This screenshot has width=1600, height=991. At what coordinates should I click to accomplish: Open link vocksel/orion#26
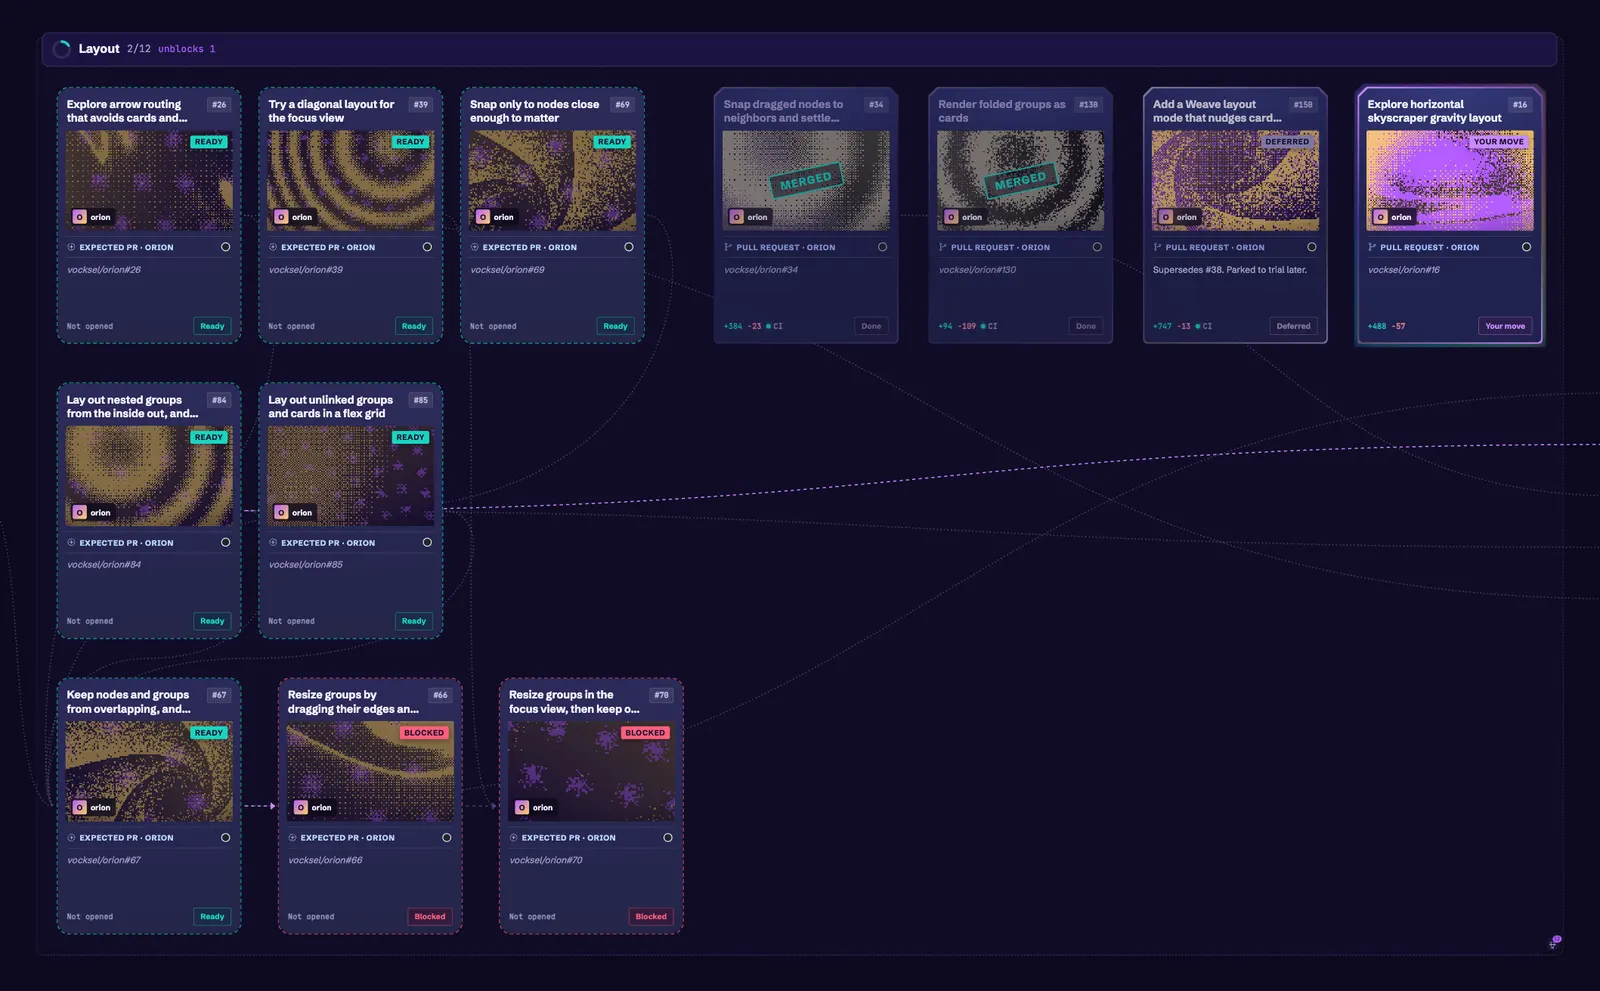pos(104,270)
